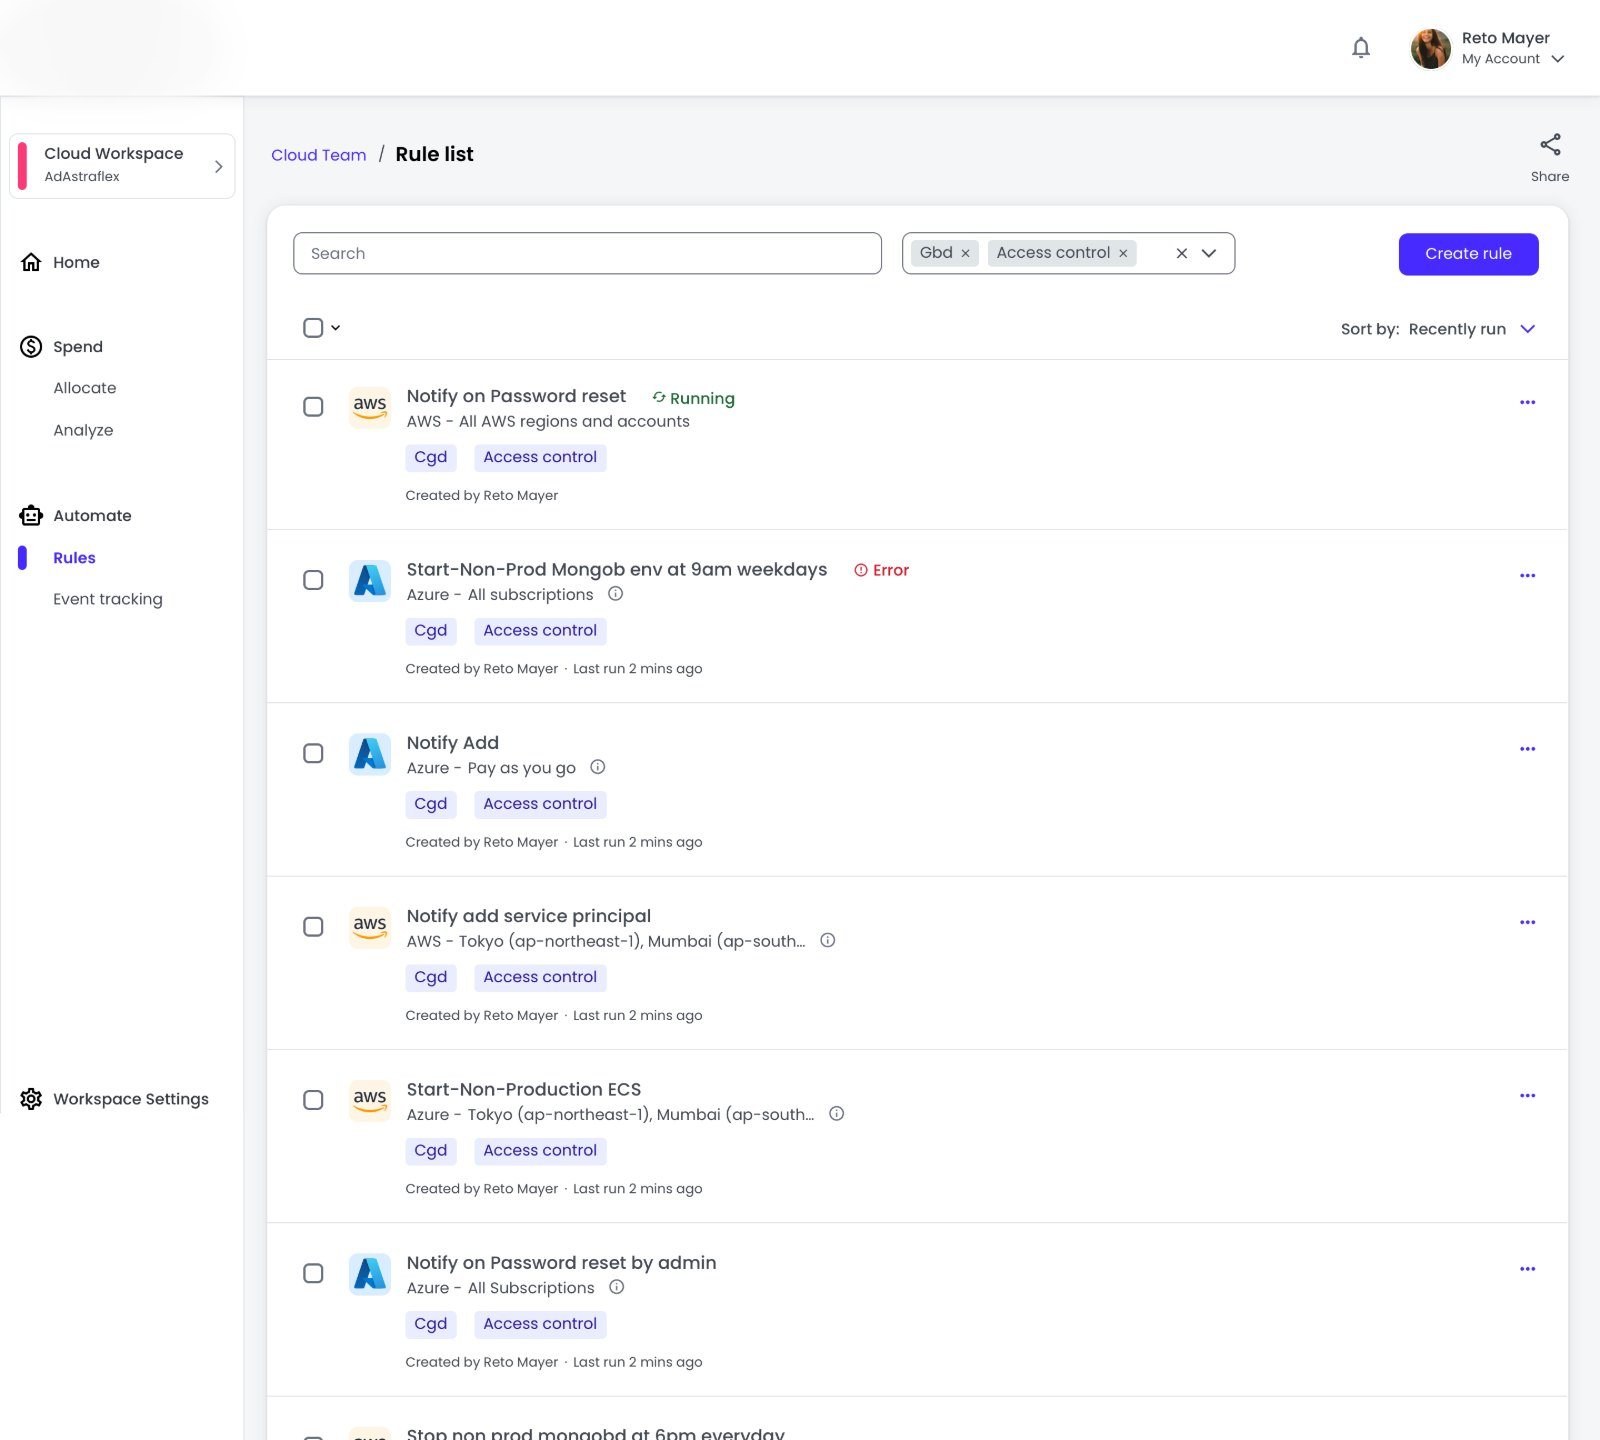
Task: Go to Event tracking in sidebar
Action: click(x=108, y=599)
